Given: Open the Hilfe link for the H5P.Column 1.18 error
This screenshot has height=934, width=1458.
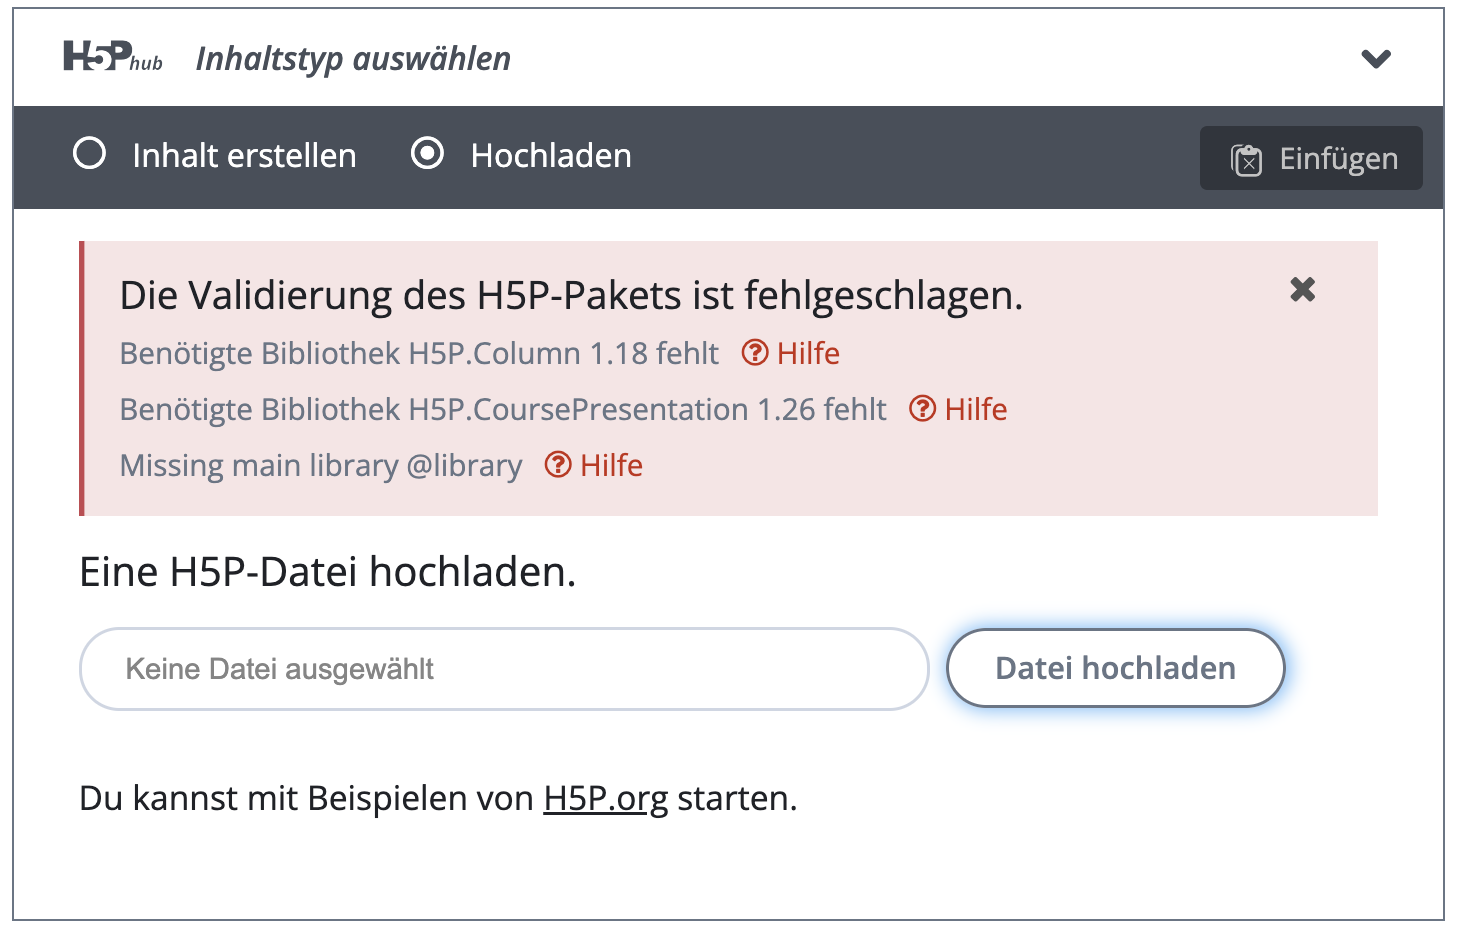Looking at the screenshot, I should [808, 353].
